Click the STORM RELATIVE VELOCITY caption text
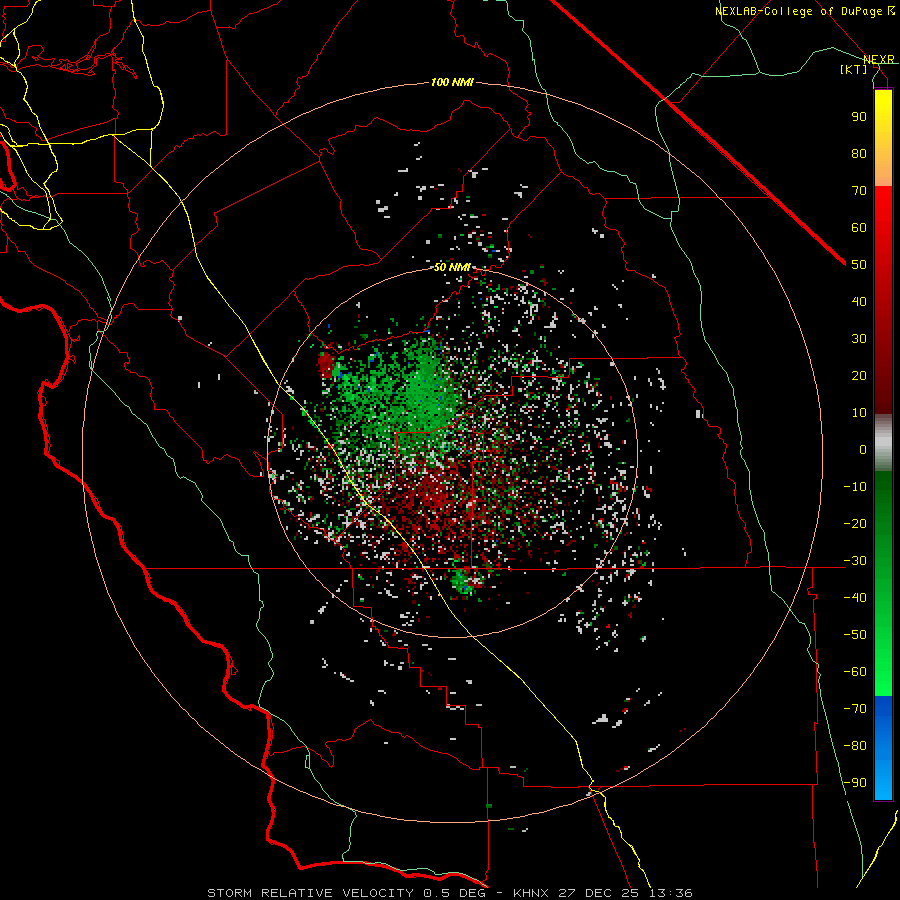Screen dimensions: 900x900 (x=310, y=893)
